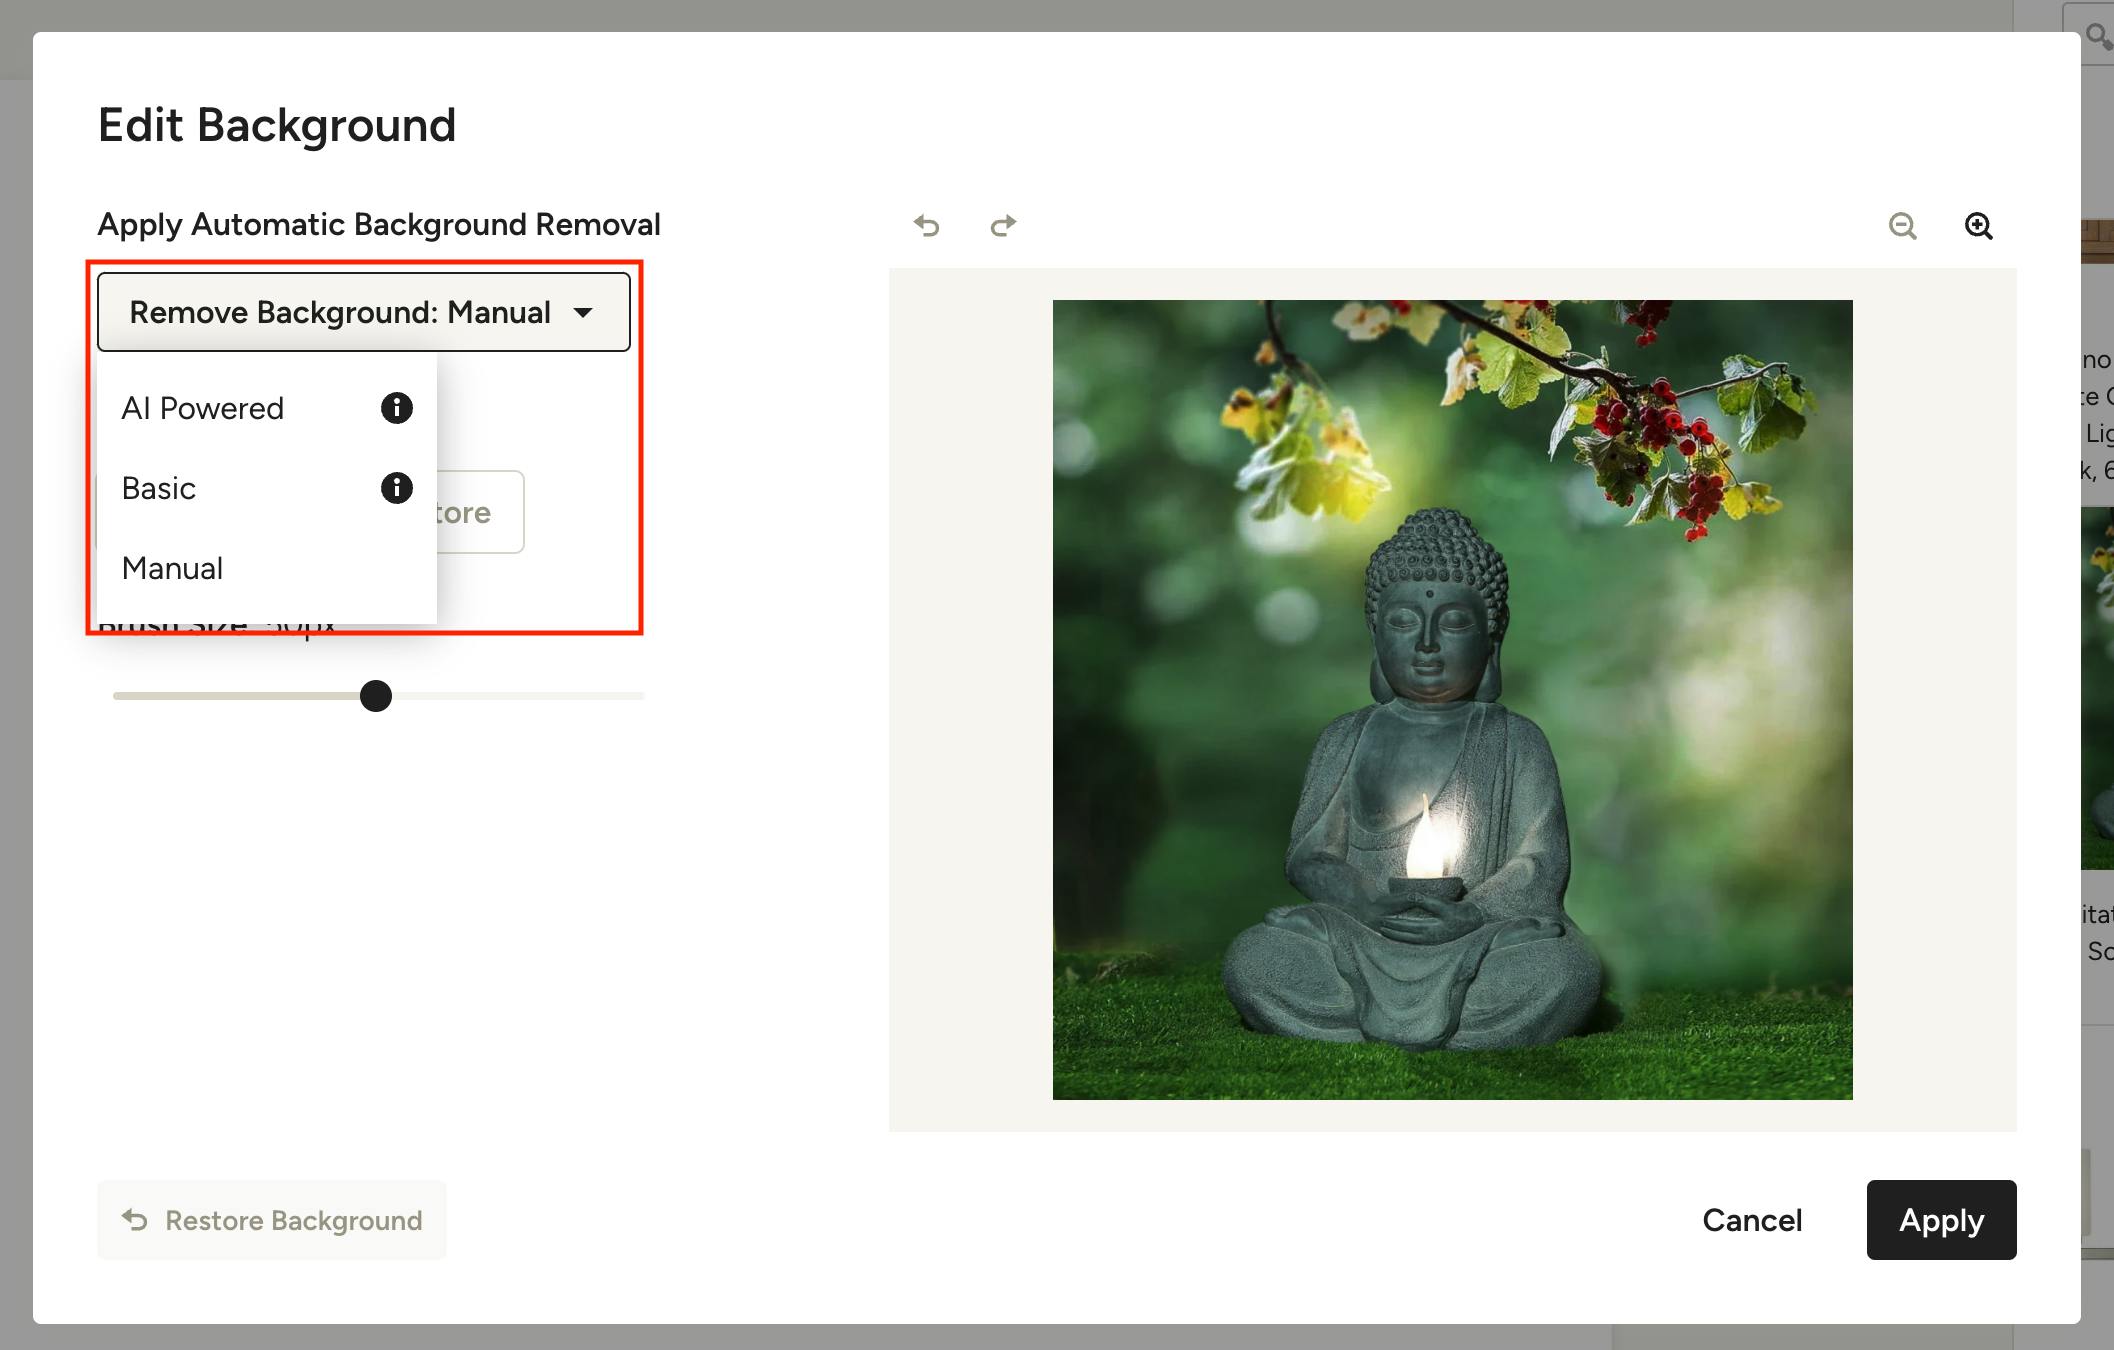Click the Cancel button

1752,1220
